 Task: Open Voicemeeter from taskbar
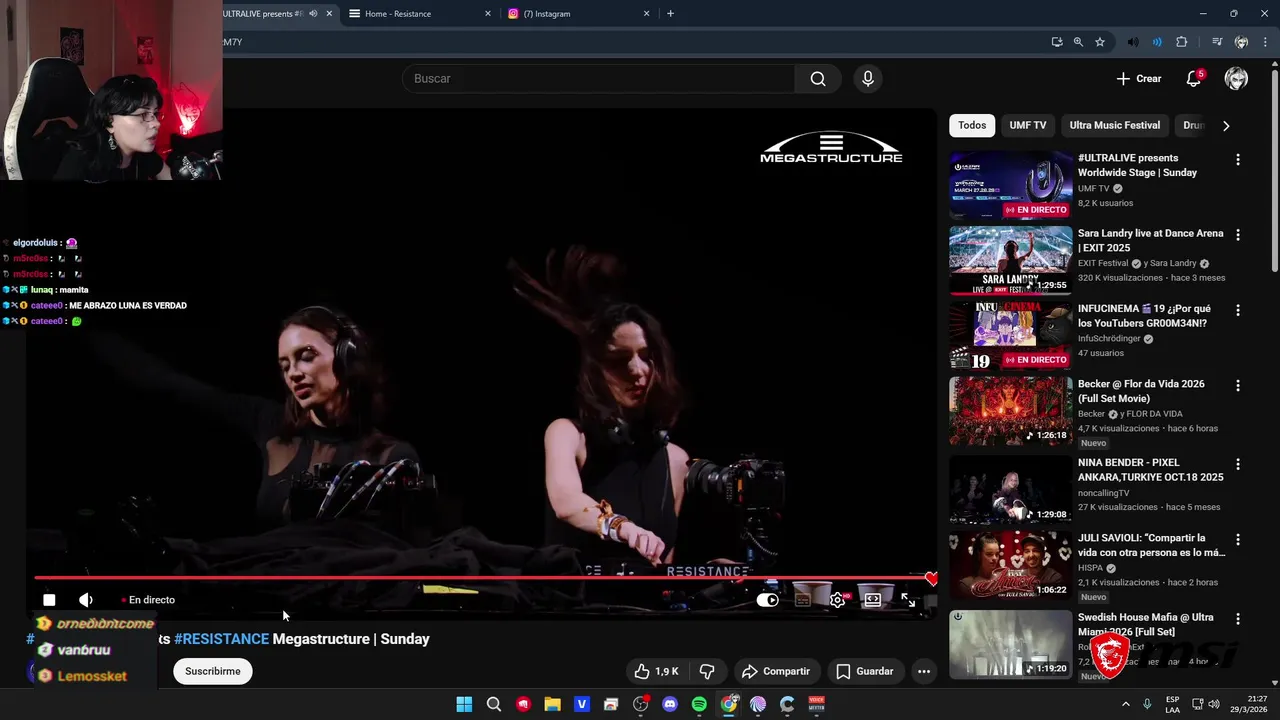[816, 704]
